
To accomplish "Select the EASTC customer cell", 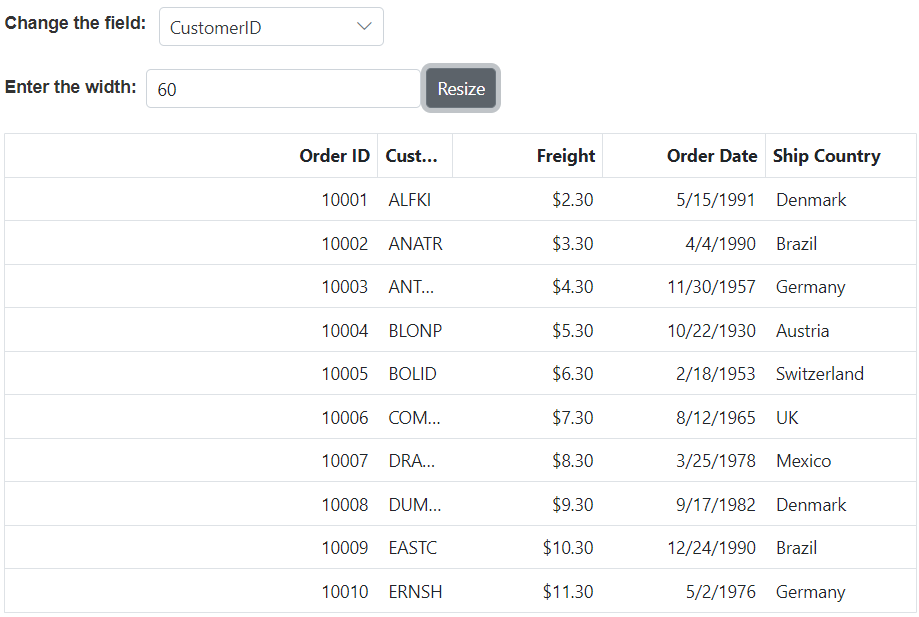I will tap(412, 548).
